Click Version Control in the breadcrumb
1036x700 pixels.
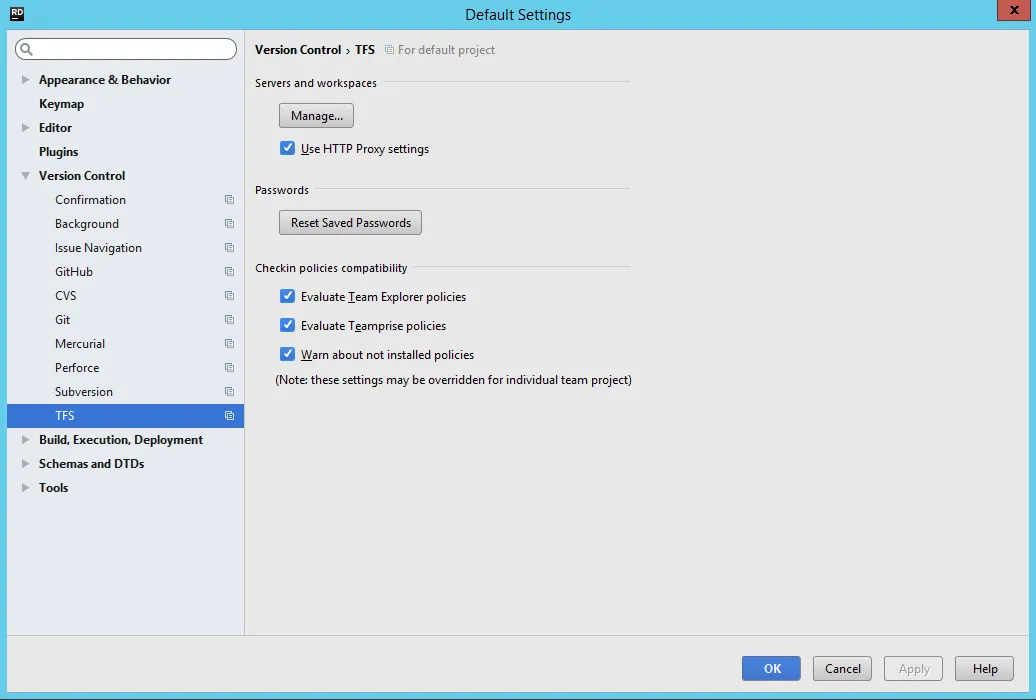(x=298, y=50)
